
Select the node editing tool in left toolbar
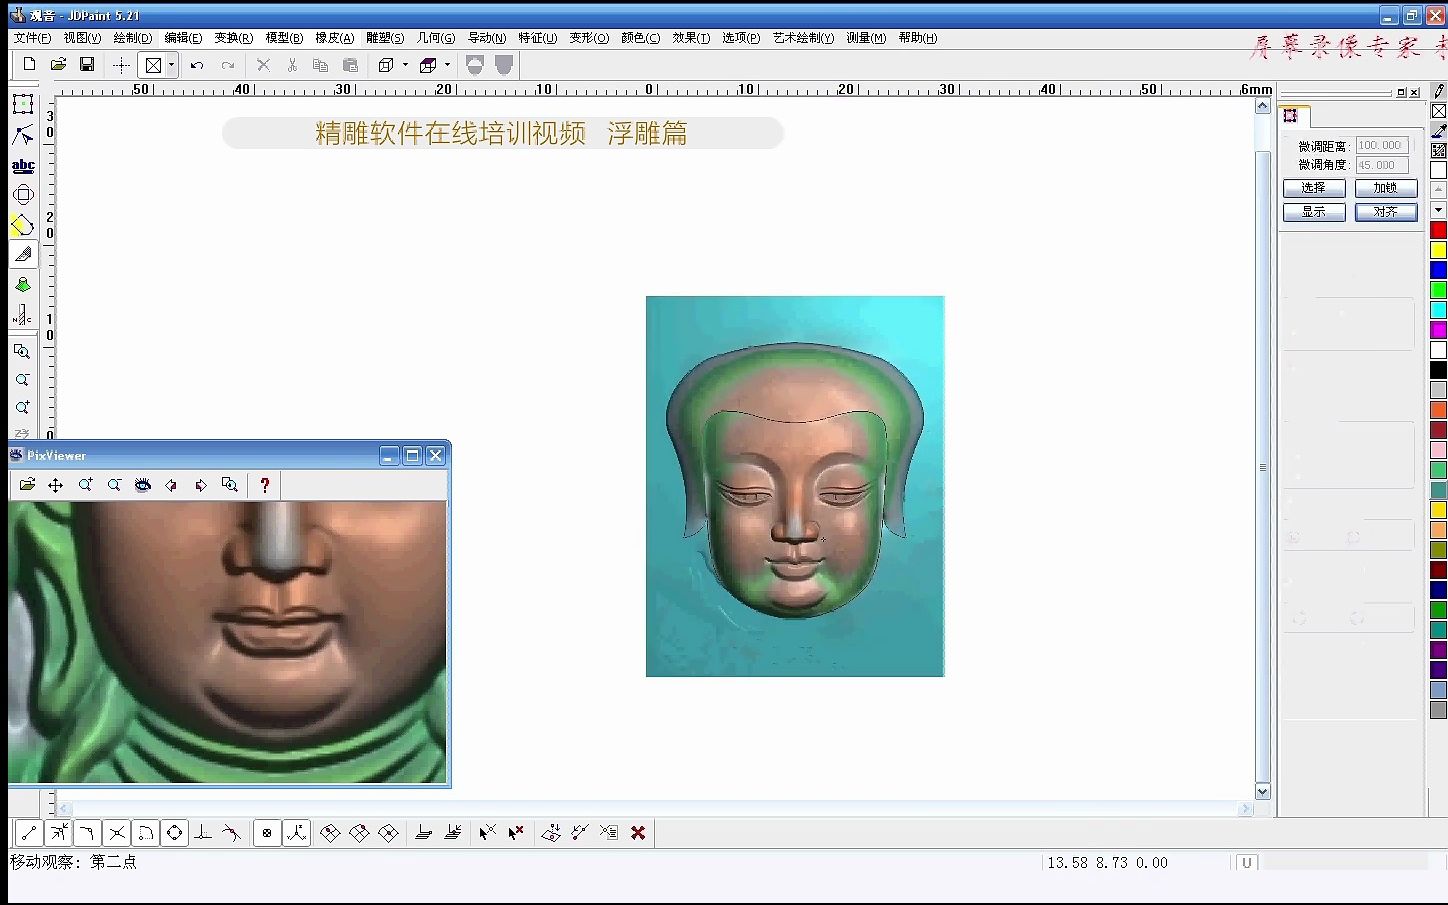point(23,135)
